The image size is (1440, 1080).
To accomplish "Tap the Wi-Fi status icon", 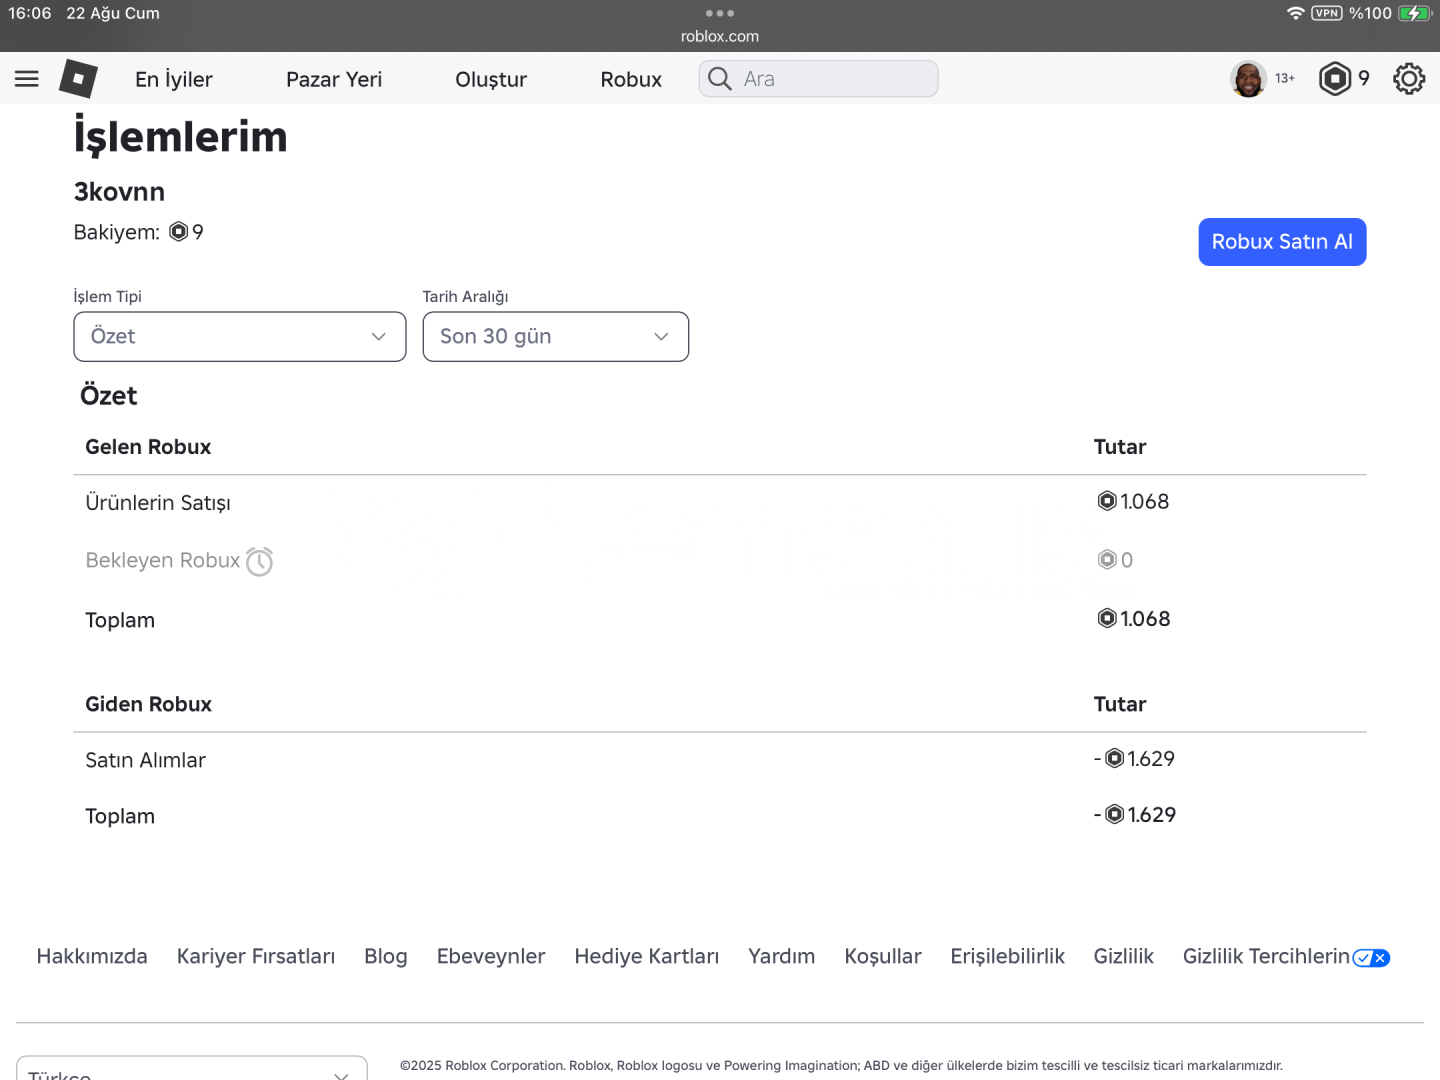I will pyautogui.click(x=1295, y=13).
